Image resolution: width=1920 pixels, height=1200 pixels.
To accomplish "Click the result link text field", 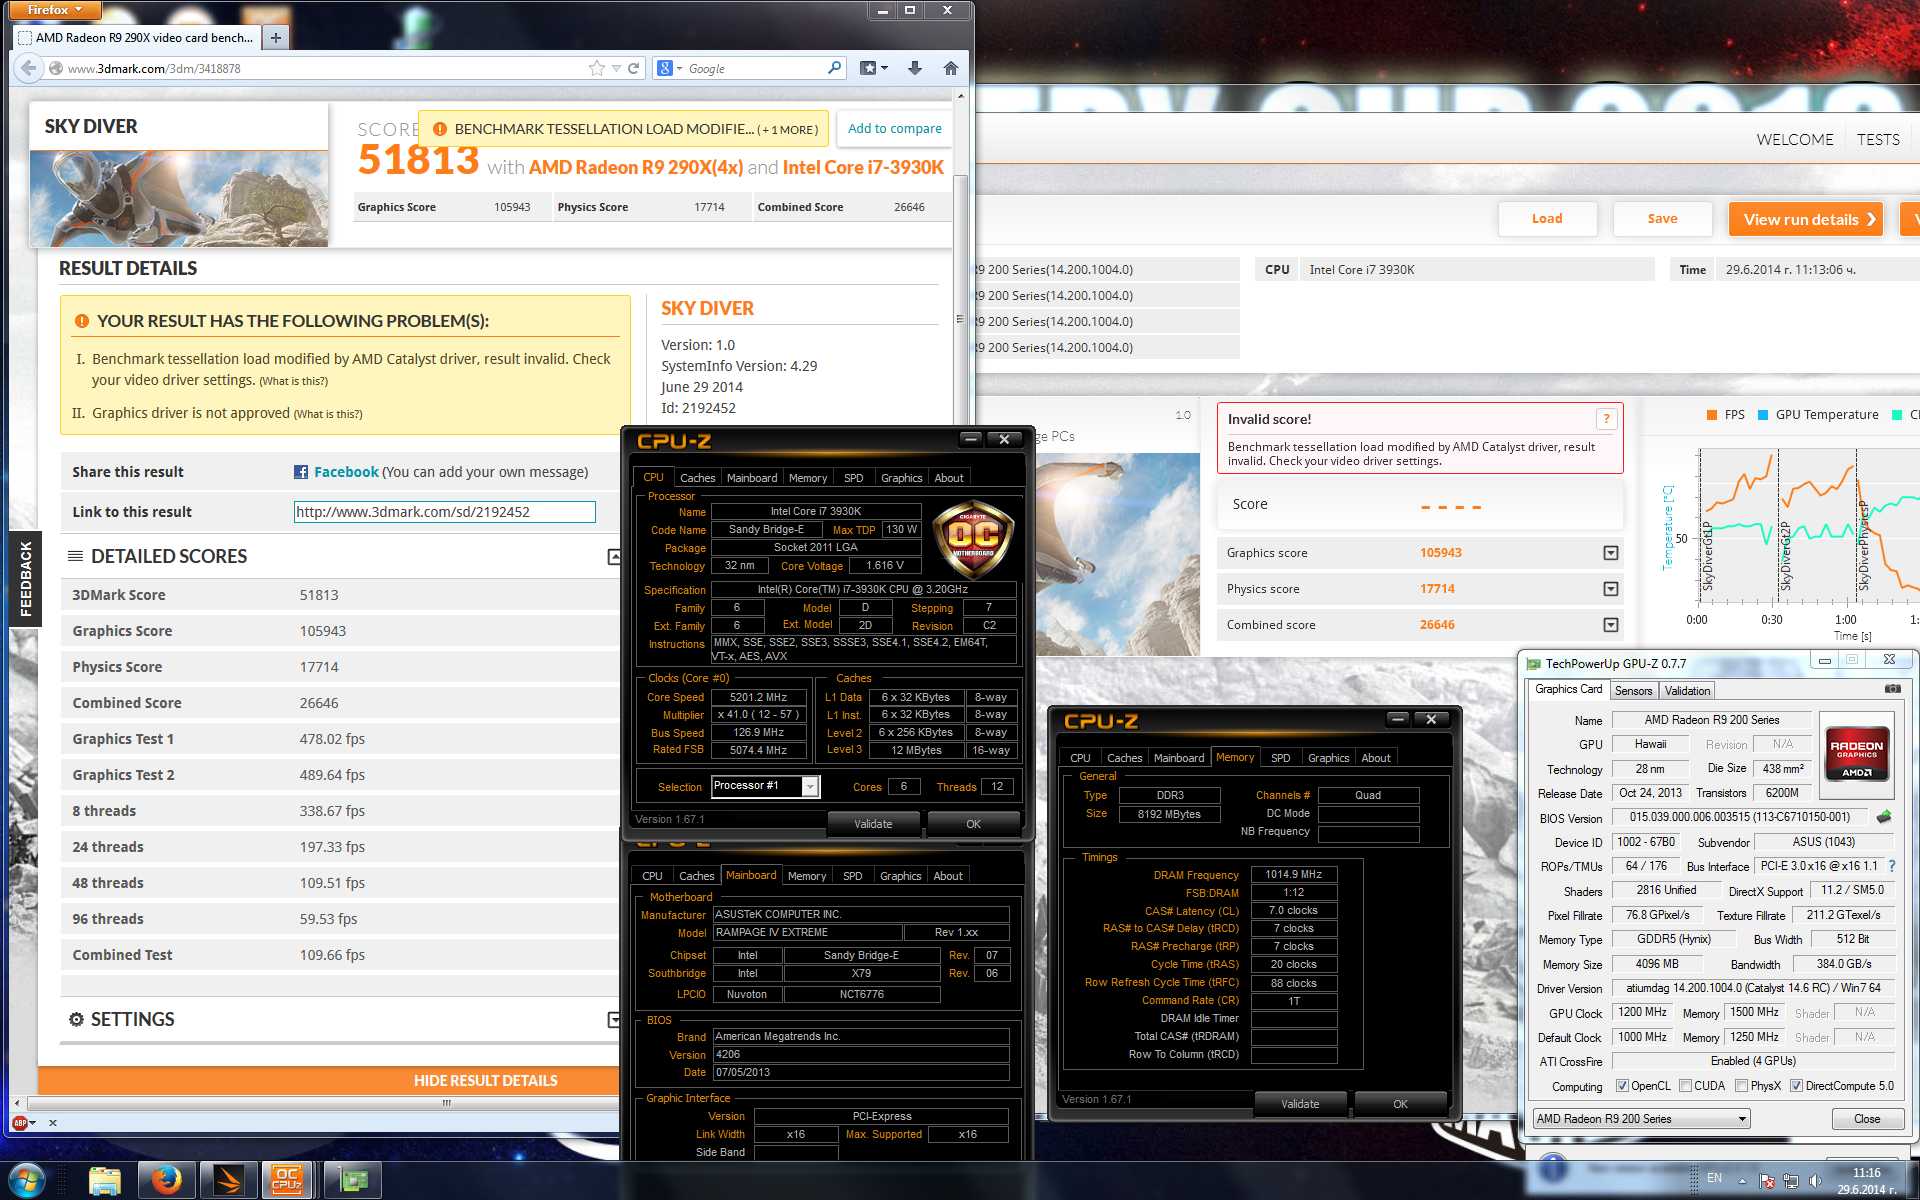I will coord(444,512).
